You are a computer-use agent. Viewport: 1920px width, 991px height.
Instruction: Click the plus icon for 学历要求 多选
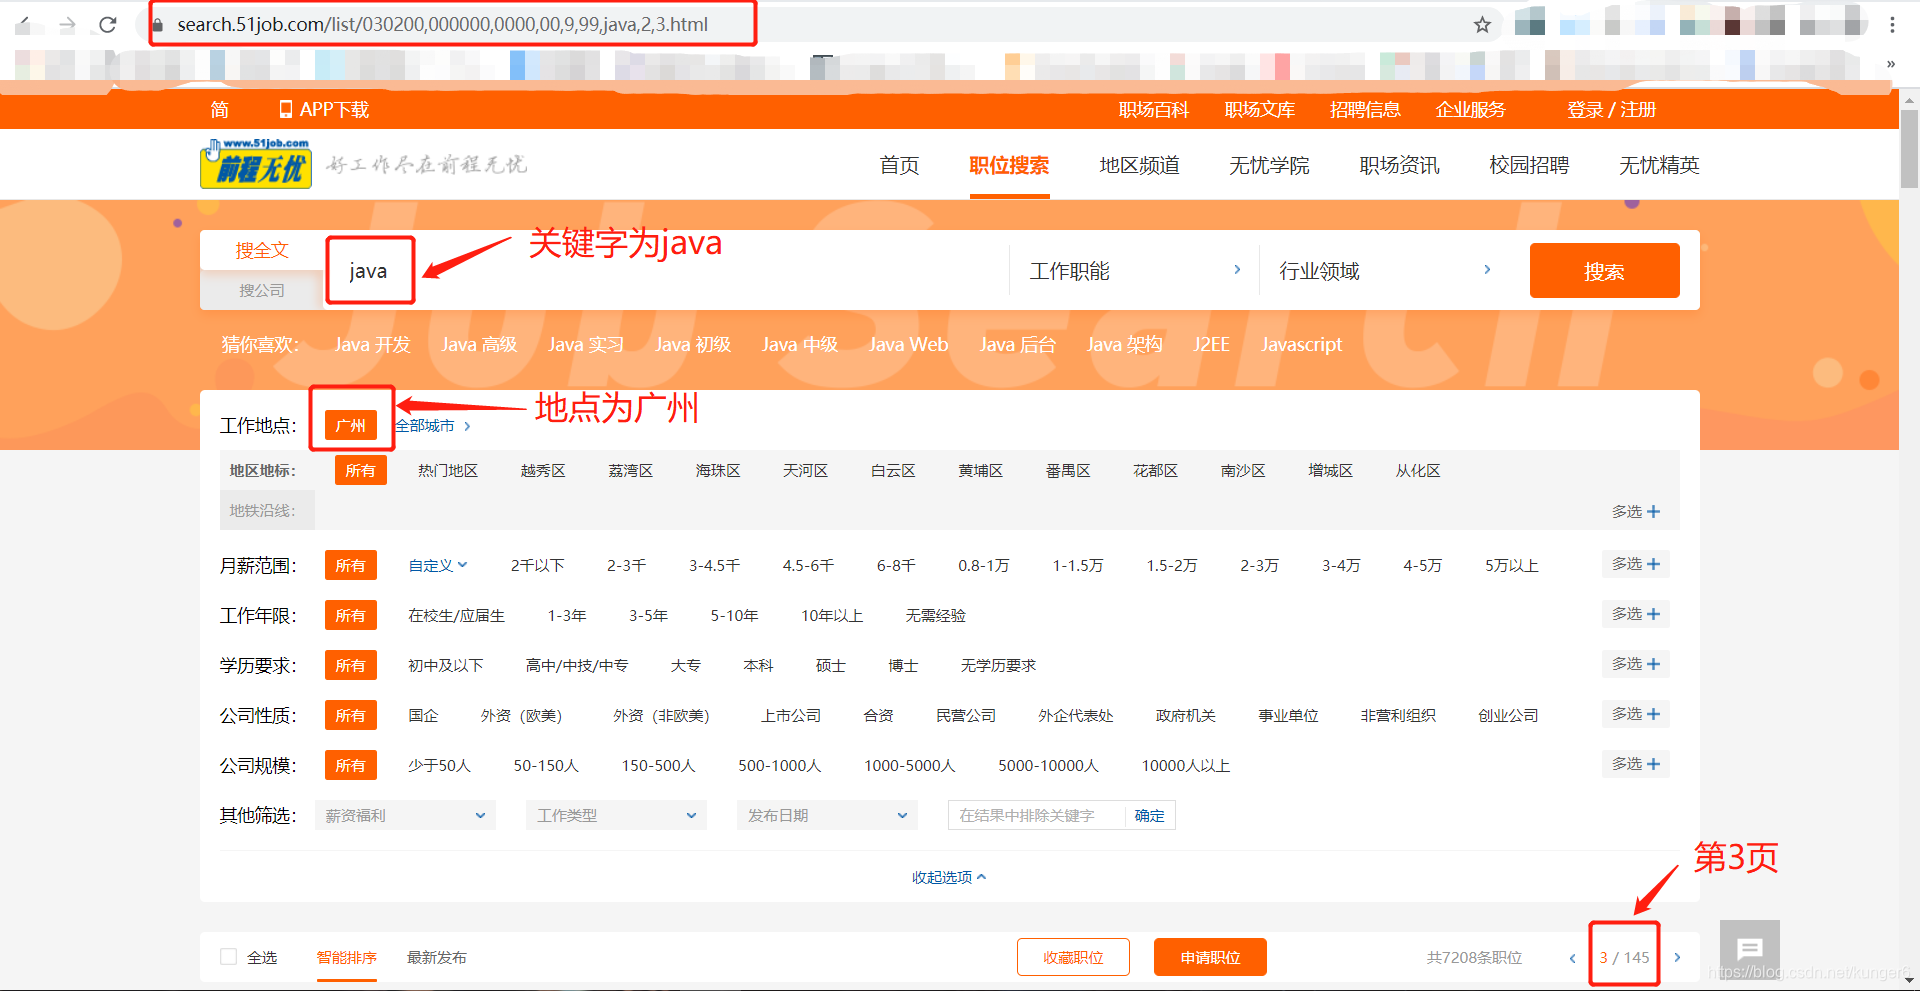click(1653, 664)
